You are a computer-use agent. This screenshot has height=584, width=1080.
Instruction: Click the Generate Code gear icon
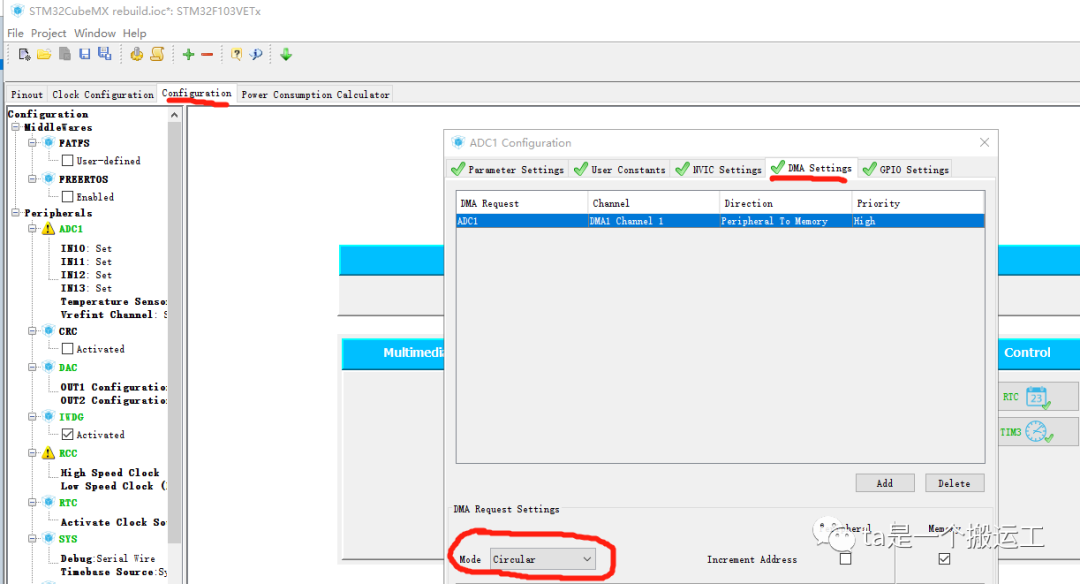tap(136, 54)
